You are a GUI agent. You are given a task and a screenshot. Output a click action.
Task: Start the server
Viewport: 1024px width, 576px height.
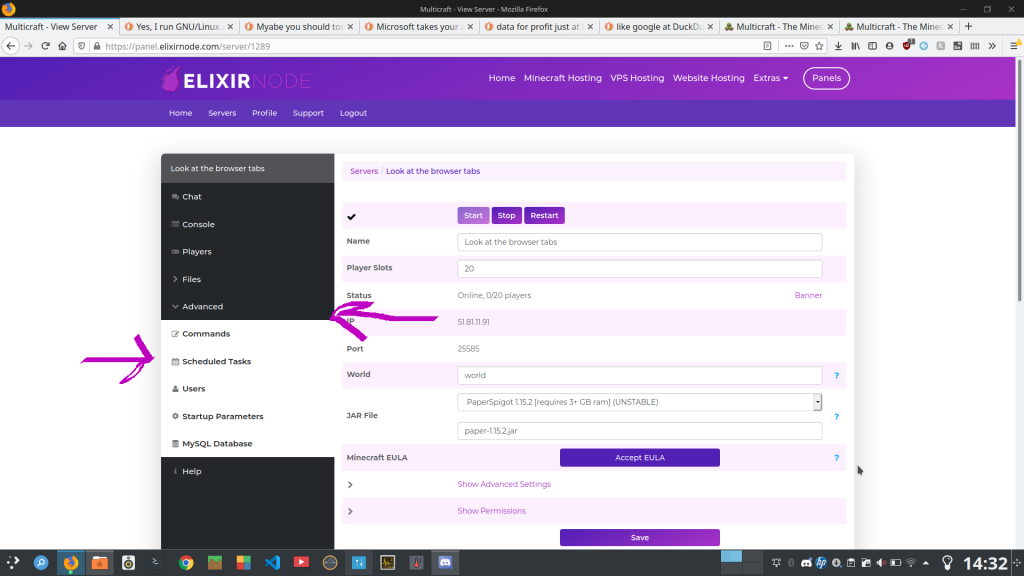click(x=473, y=216)
